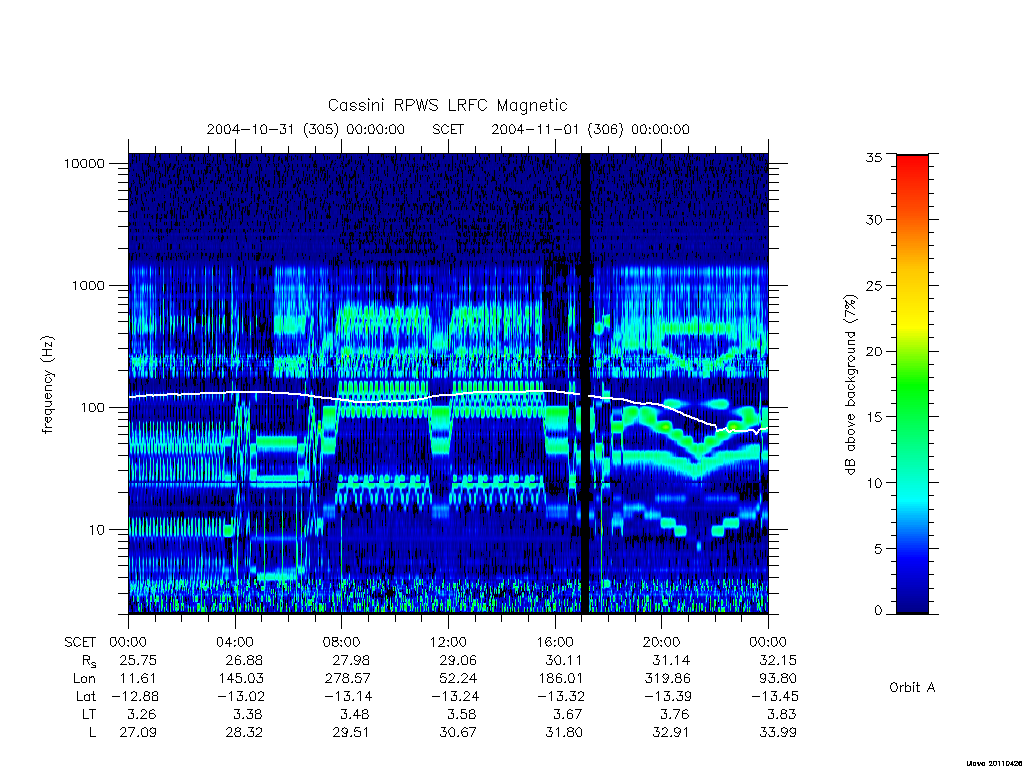Click LT value 3.83
The height and width of the screenshot is (768, 1024).
(782, 714)
